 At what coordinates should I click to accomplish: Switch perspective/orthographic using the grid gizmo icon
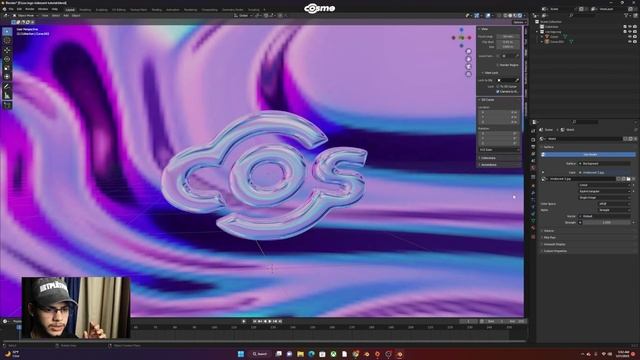point(469,74)
